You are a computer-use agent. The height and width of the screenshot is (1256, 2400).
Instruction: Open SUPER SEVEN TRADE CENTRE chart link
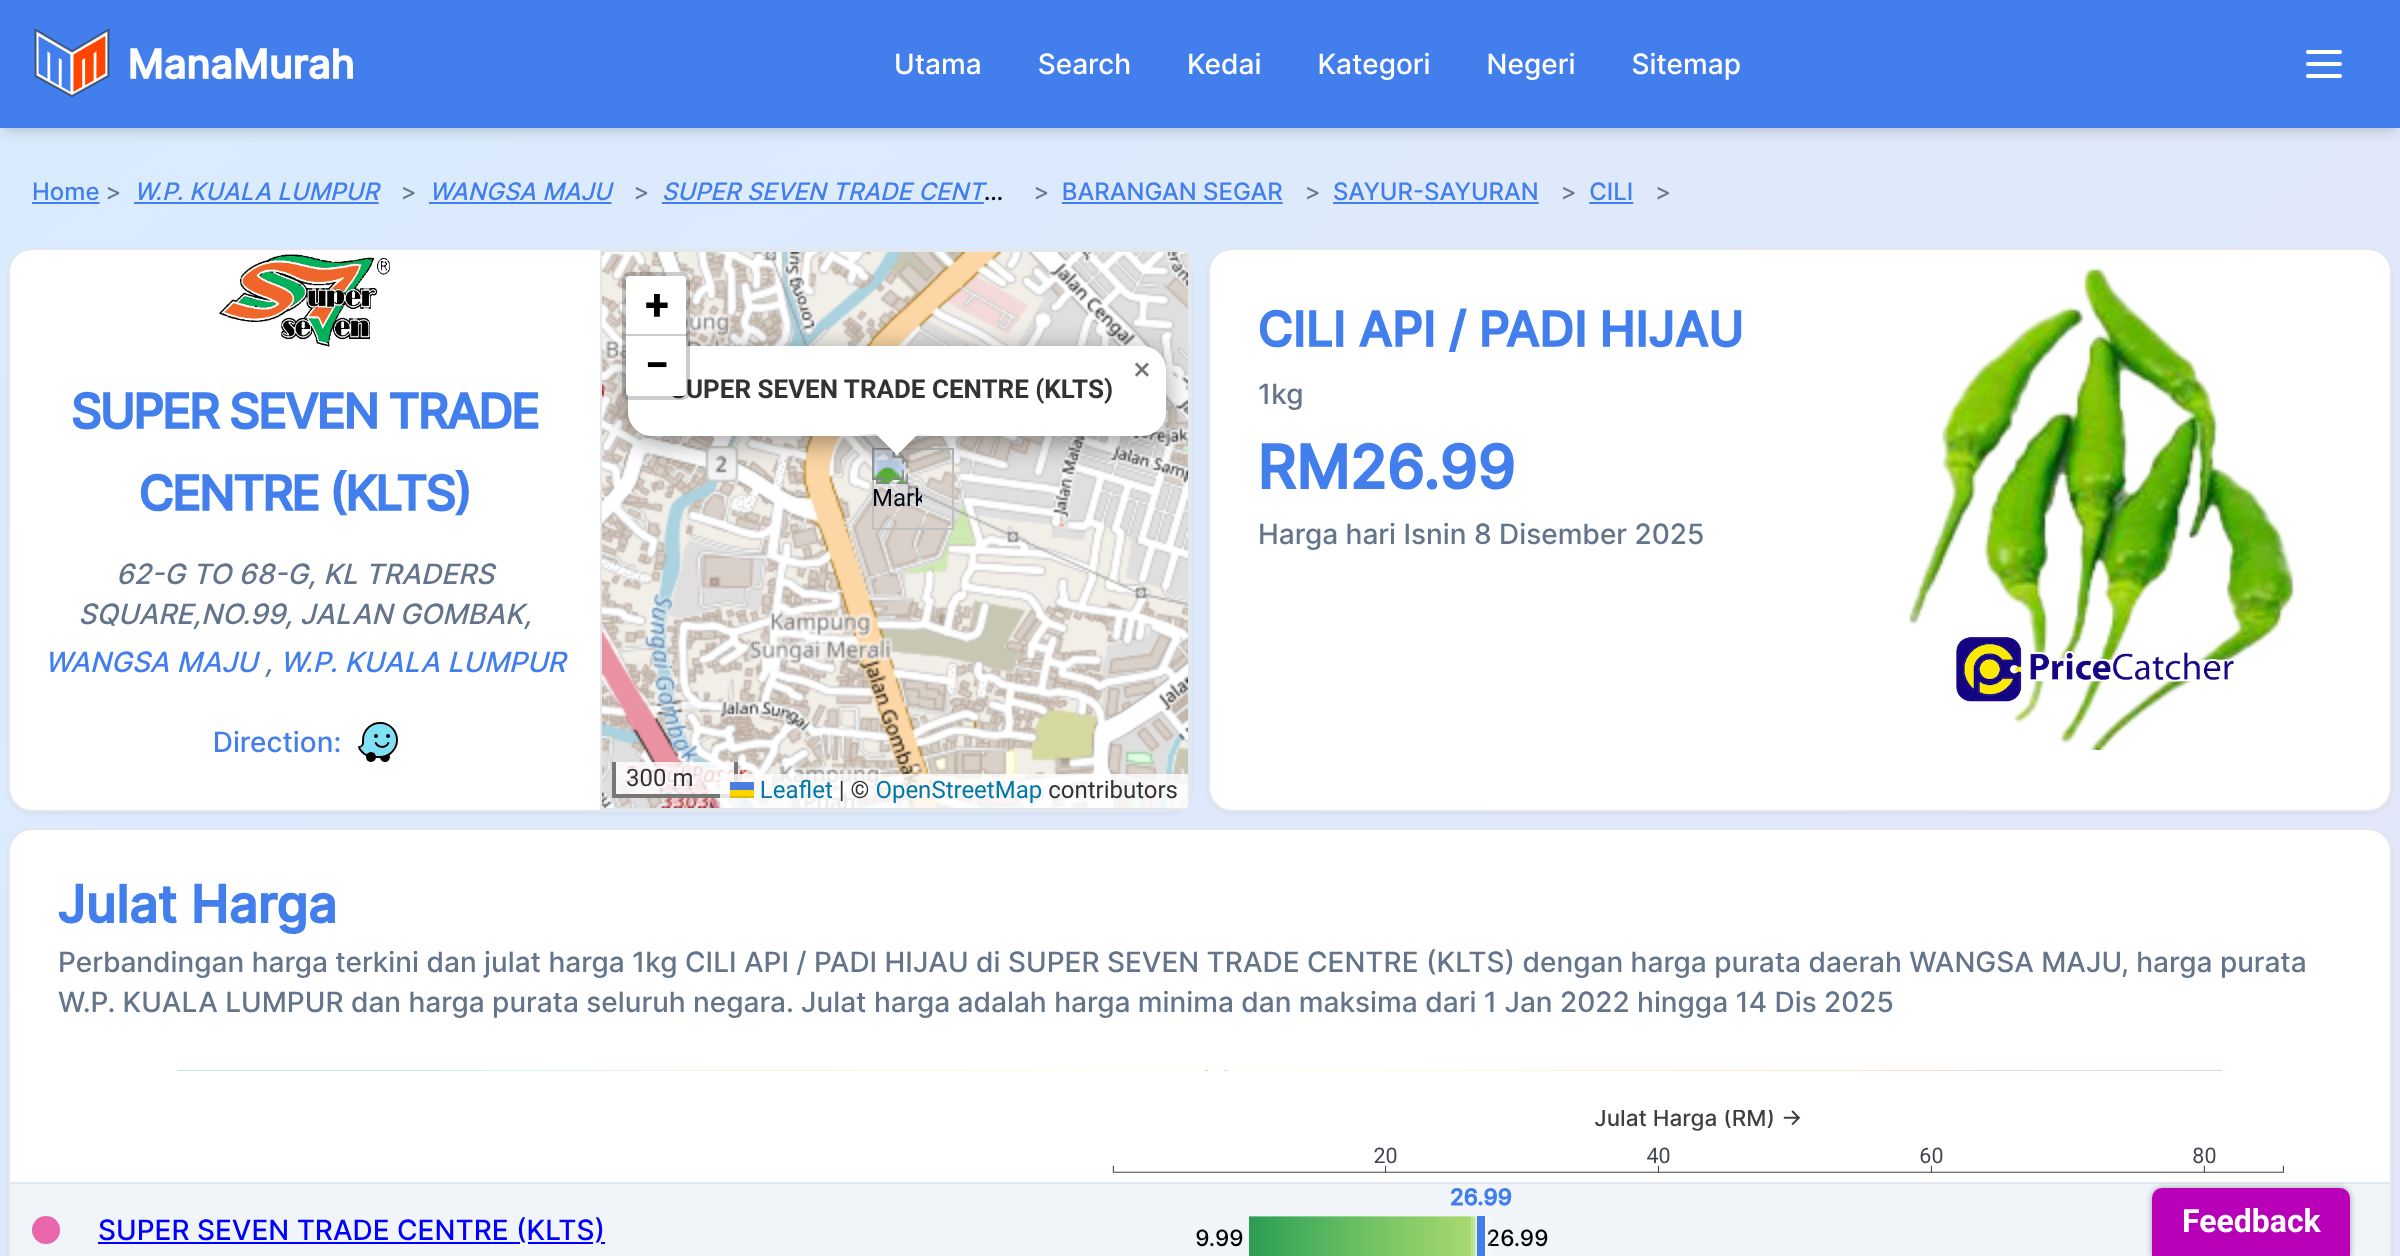(351, 1229)
